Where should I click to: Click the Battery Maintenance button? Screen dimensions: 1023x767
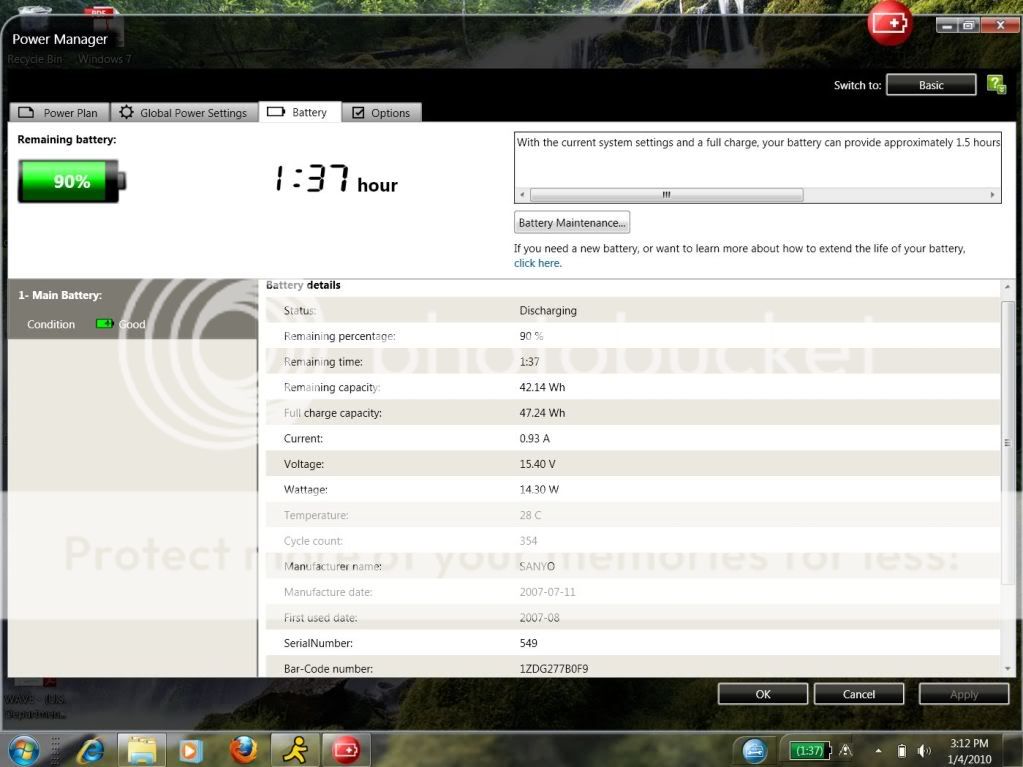[x=572, y=223]
